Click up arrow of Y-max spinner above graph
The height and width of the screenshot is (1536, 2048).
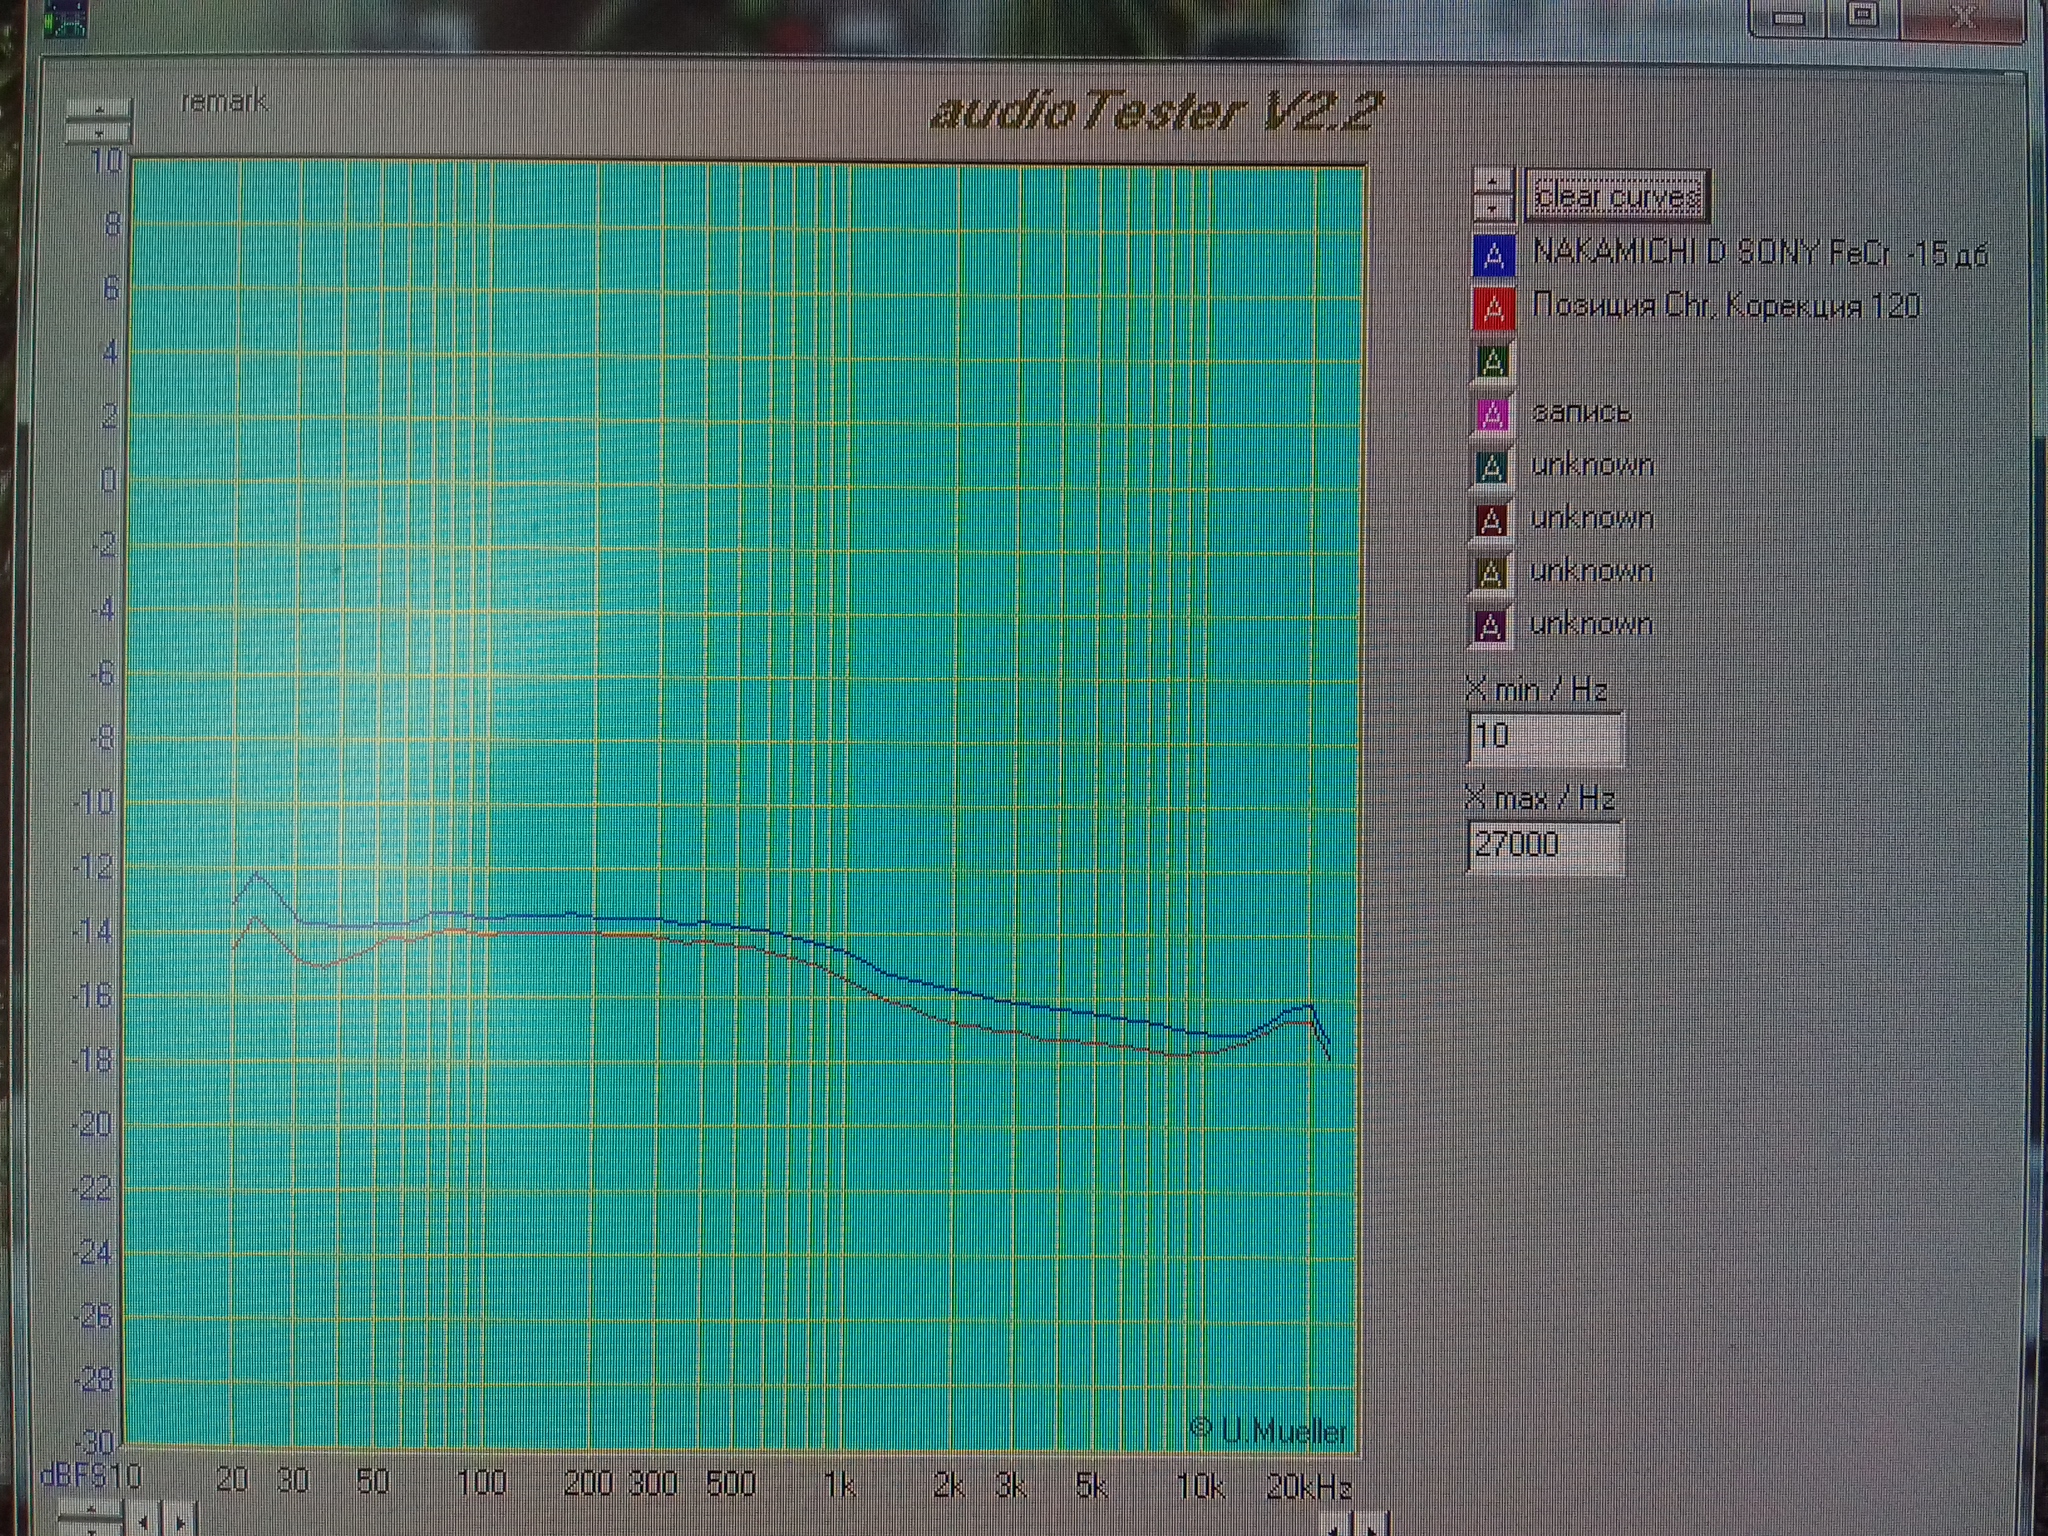98,110
